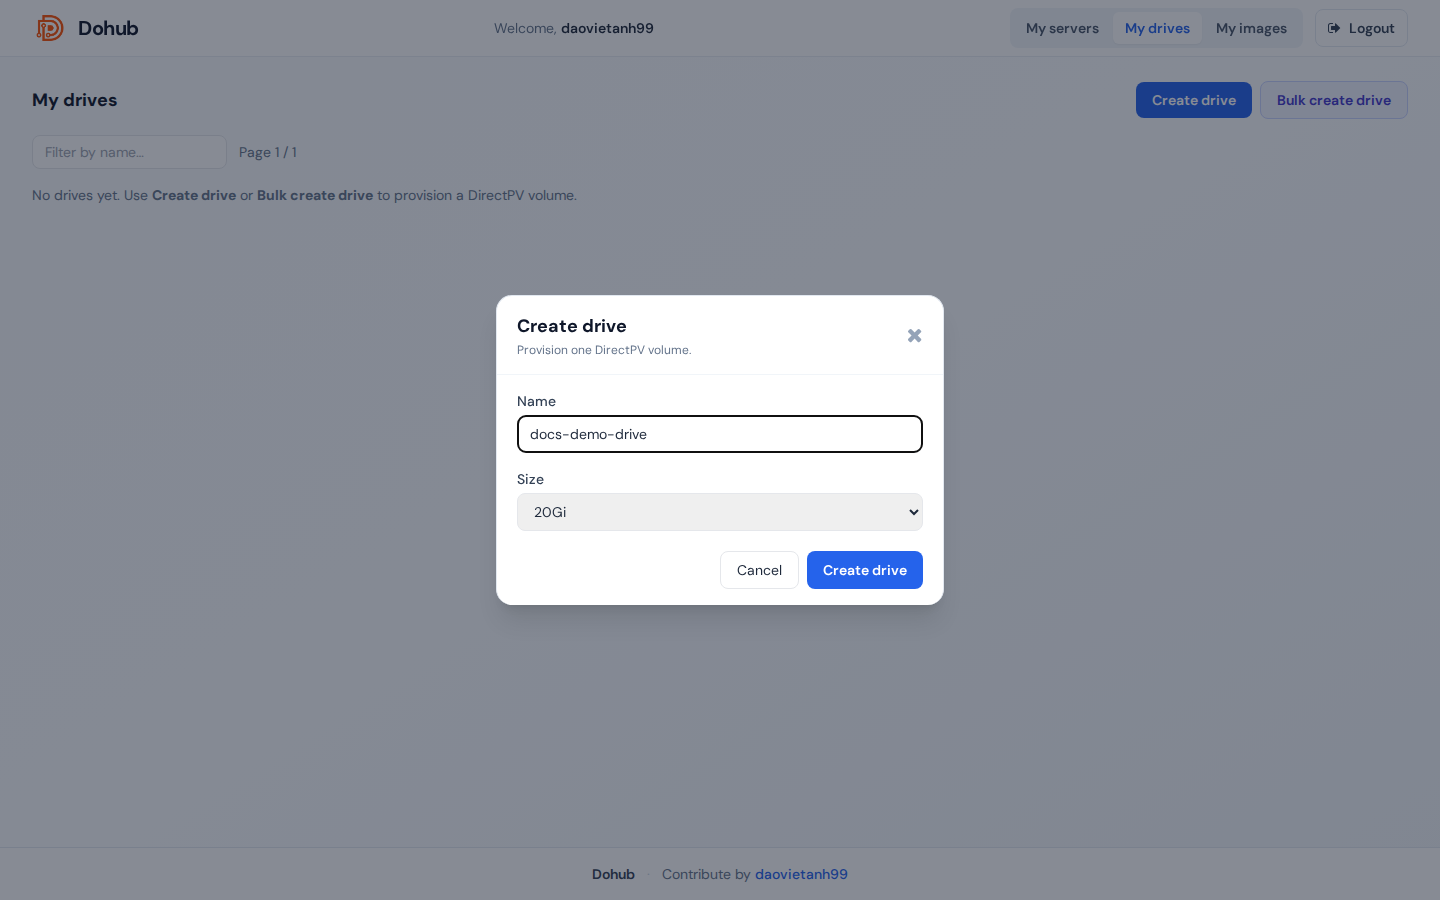Click the Dohub logo icon in header
The image size is (1440, 900).
50,28
